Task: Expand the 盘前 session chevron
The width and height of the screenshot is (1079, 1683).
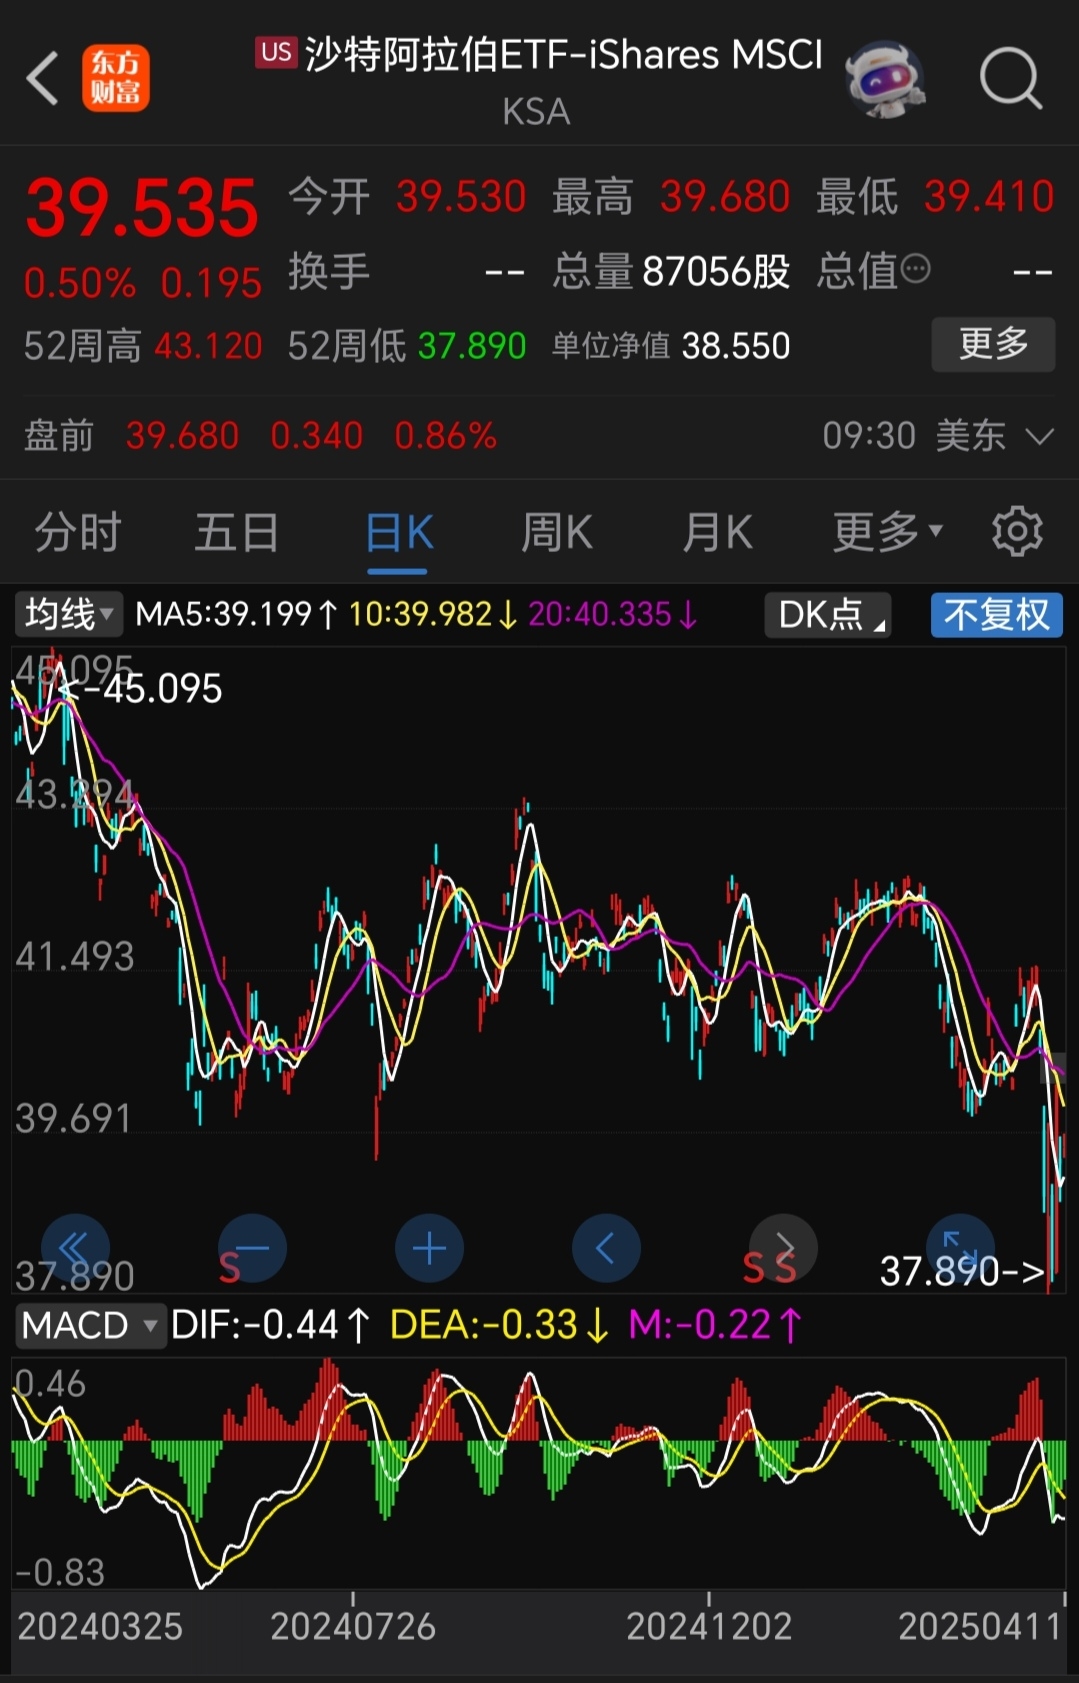Action: 1040,436
